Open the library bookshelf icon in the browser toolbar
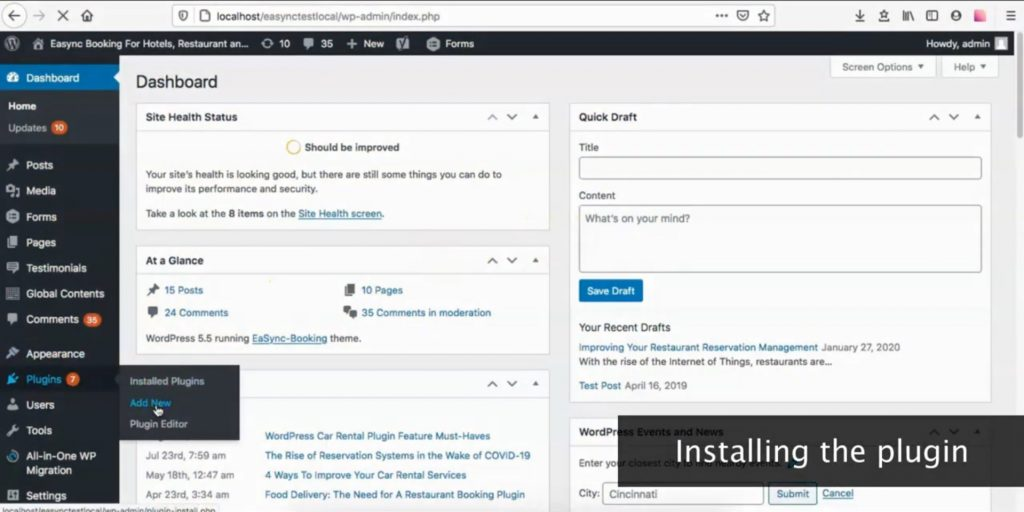Screen dimensions: 1024x512 tap(908, 16)
